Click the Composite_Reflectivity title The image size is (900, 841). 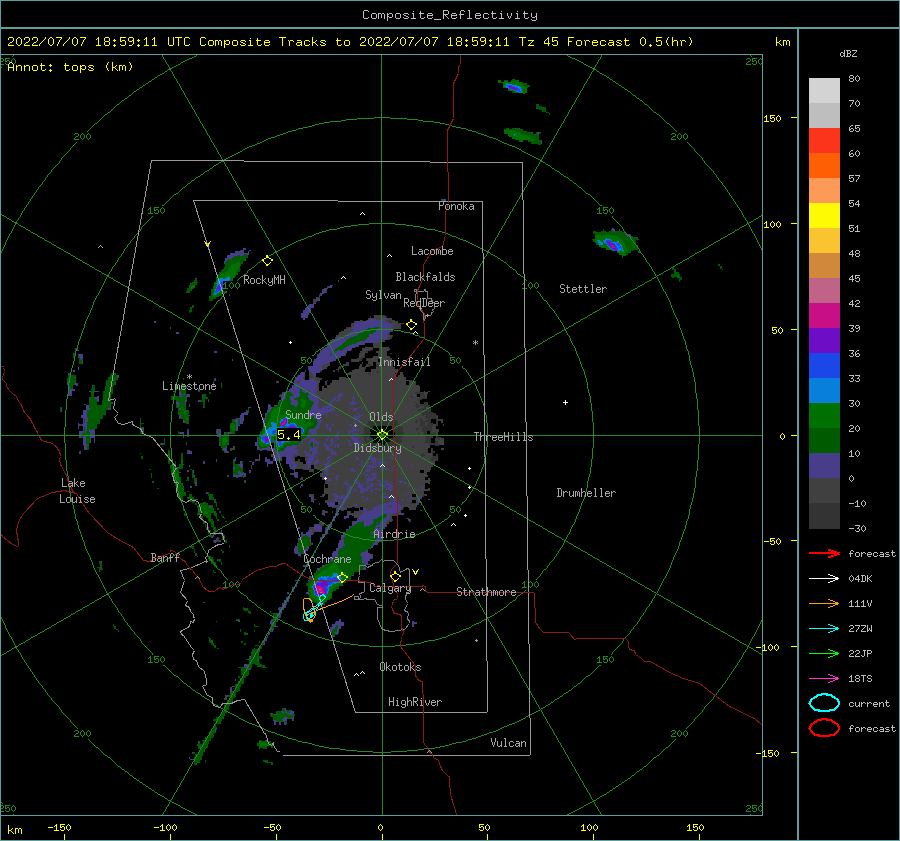[x=450, y=15]
